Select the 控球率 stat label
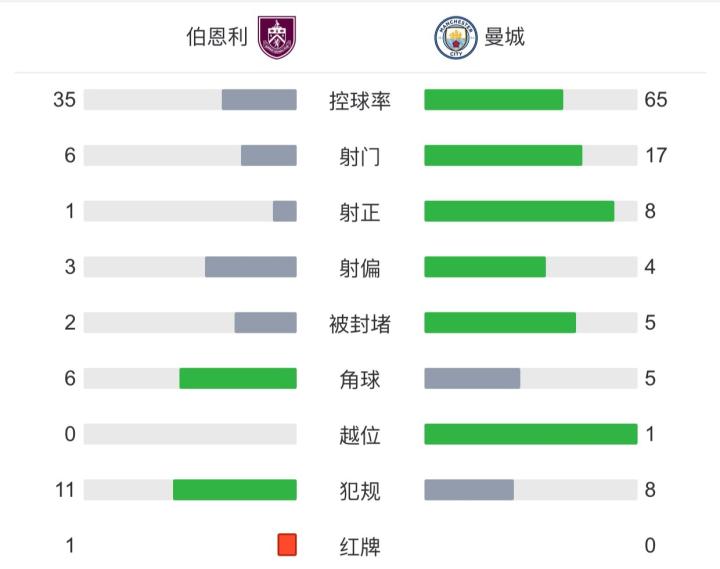The height and width of the screenshot is (569, 720). coord(360,100)
